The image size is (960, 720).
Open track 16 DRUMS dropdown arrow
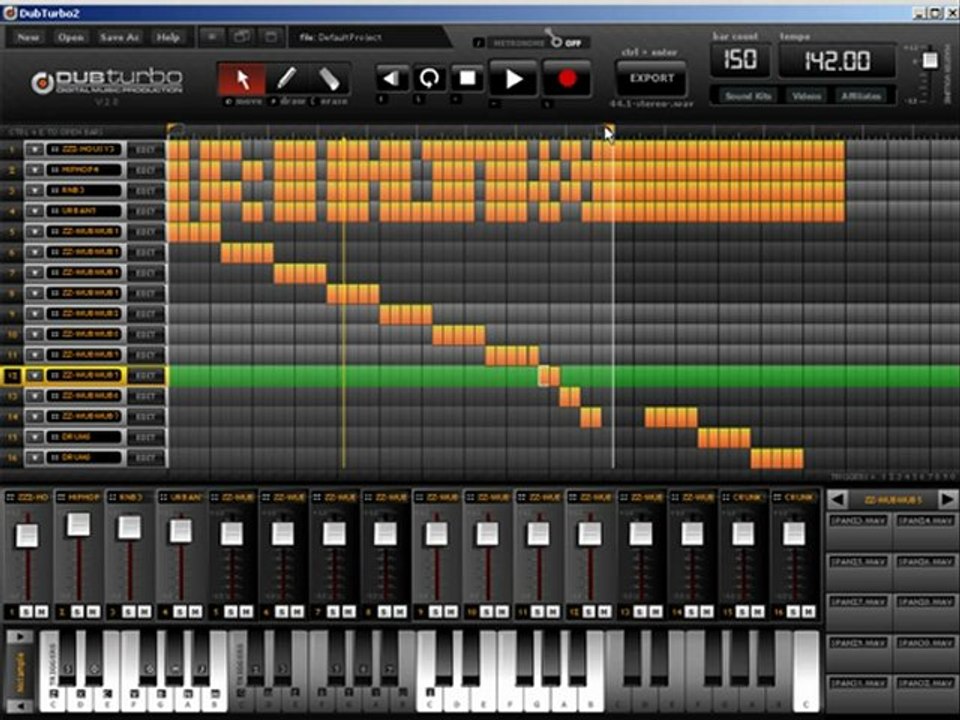pos(34,457)
